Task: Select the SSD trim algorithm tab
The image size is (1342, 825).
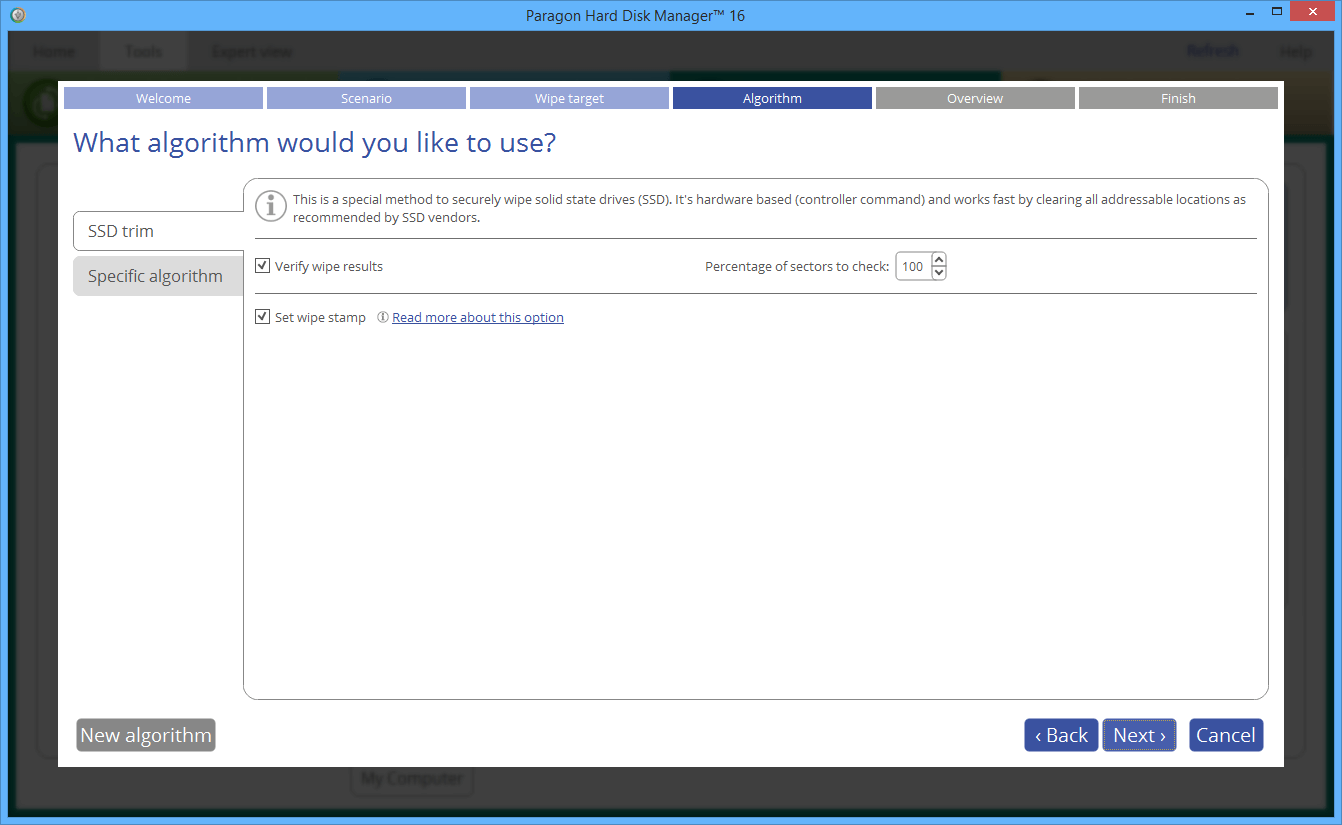Action: pos(158,231)
